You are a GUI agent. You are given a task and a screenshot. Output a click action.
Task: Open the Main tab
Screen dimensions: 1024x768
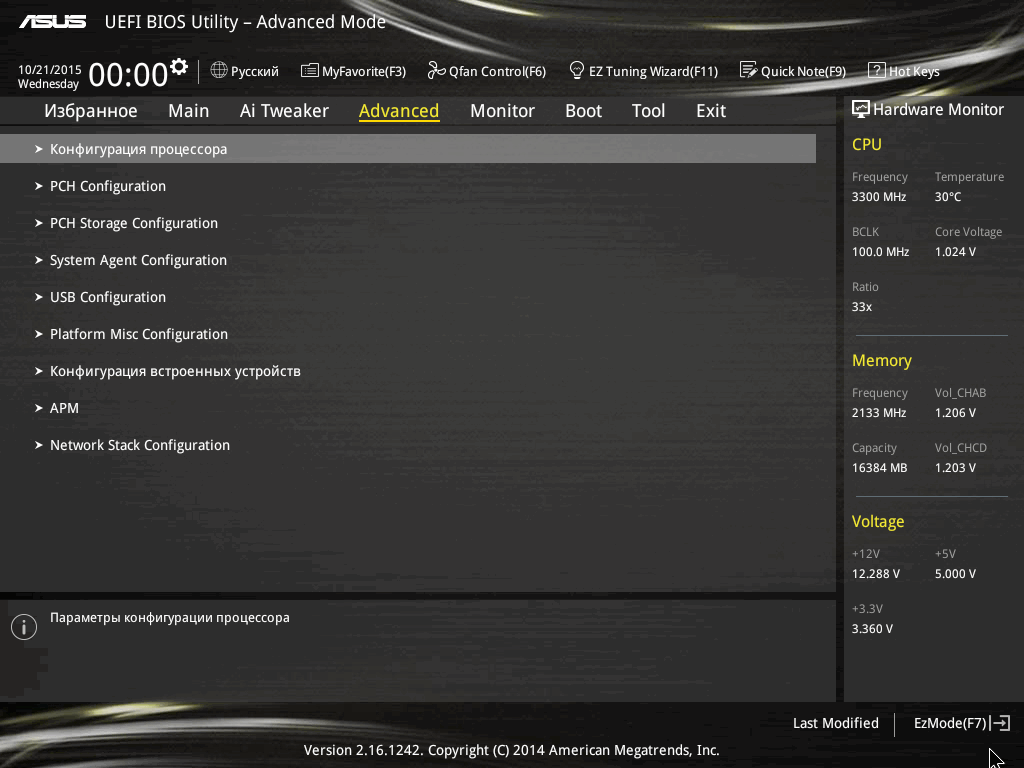189,111
